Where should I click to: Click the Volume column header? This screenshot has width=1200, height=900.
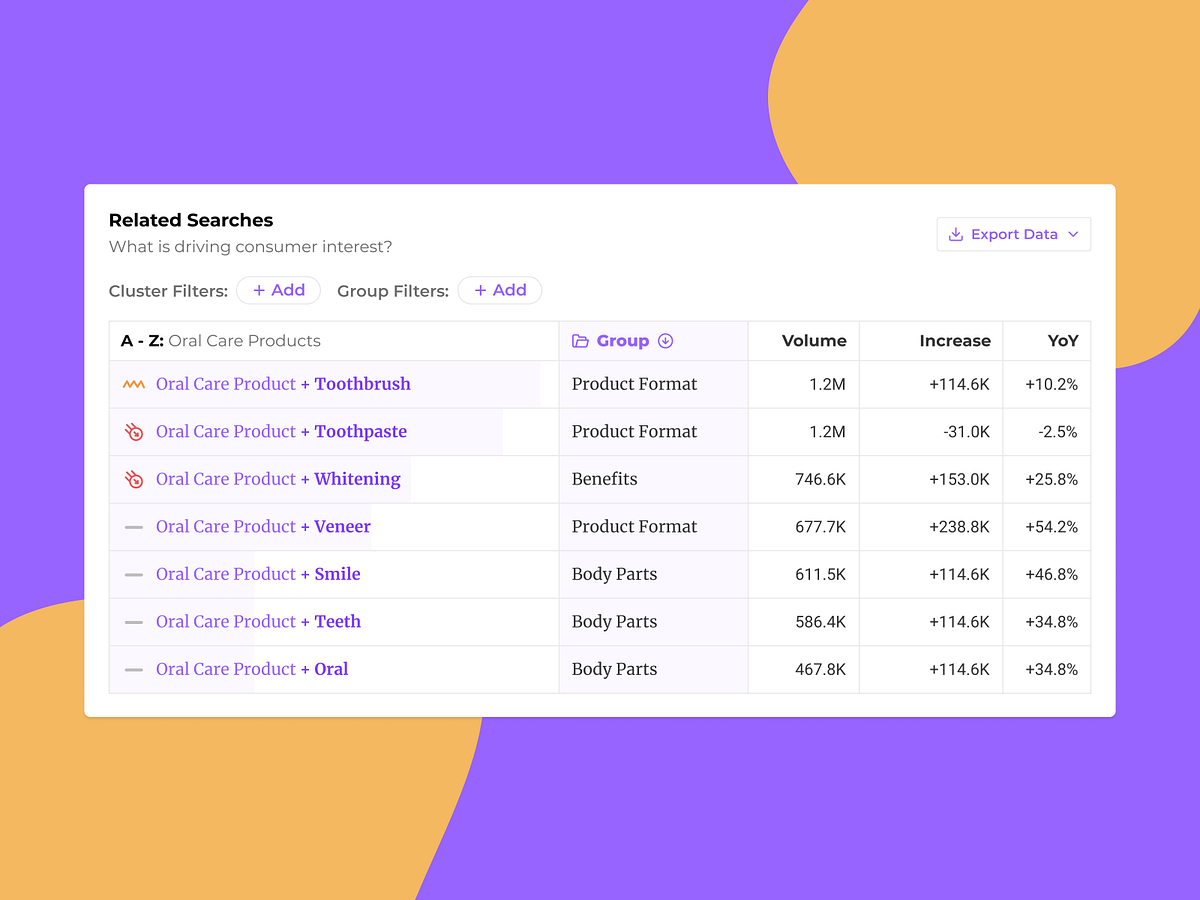[815, 340]
